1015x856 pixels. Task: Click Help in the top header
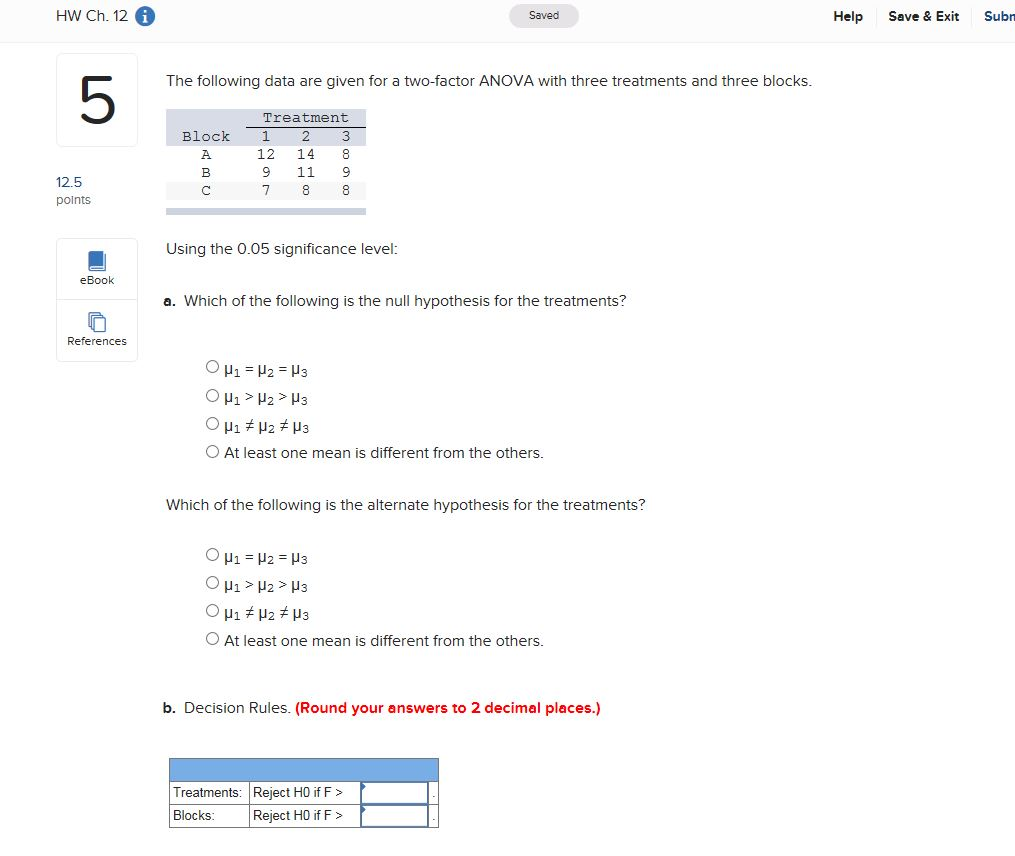pos(847,16)
